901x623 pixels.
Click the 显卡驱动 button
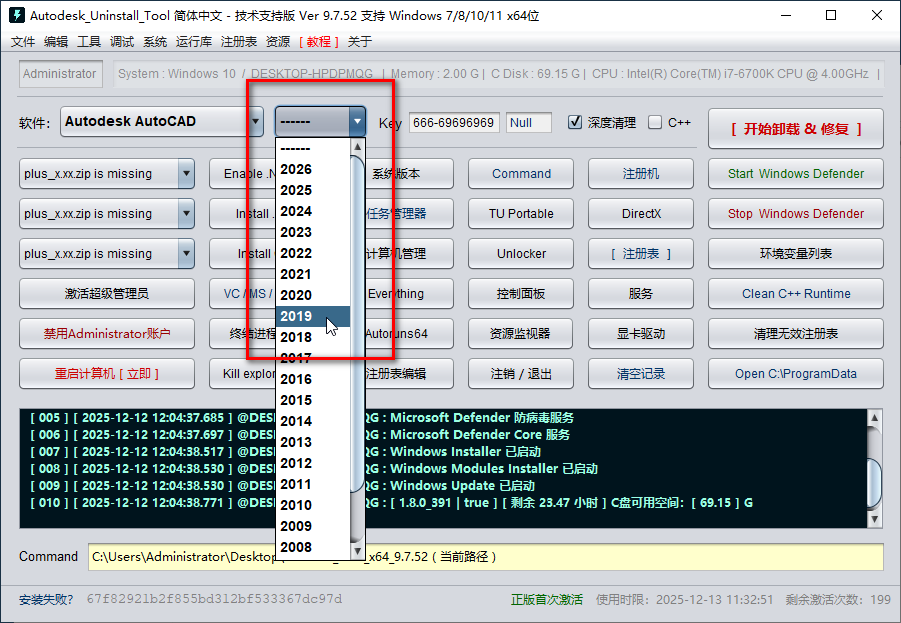coord(641,333)
